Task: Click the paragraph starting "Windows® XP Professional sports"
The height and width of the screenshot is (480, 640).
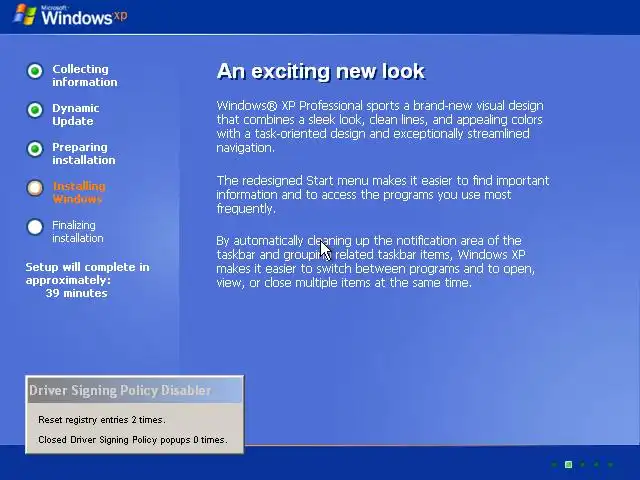Action: click(x=380, y=127)
